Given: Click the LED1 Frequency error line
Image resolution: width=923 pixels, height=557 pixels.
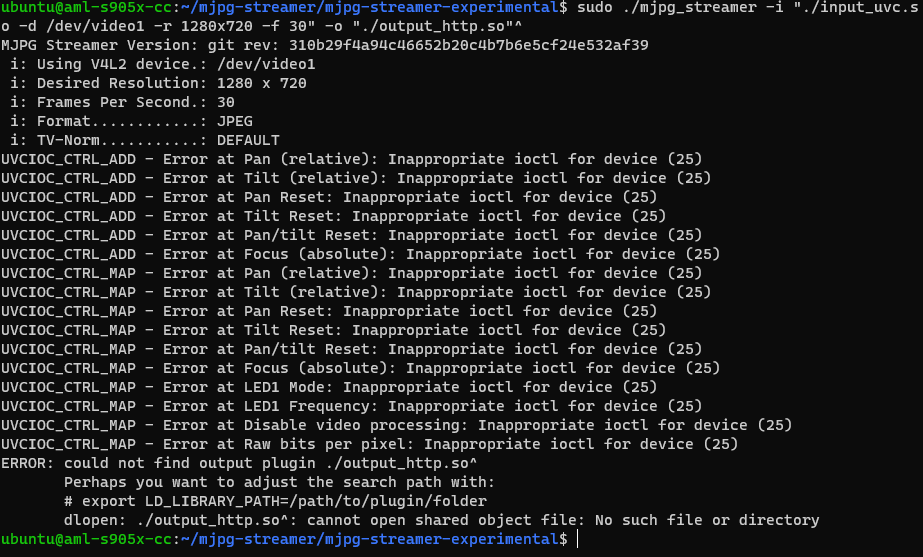Looking at the screenshot, I should (x=351, y=406).
